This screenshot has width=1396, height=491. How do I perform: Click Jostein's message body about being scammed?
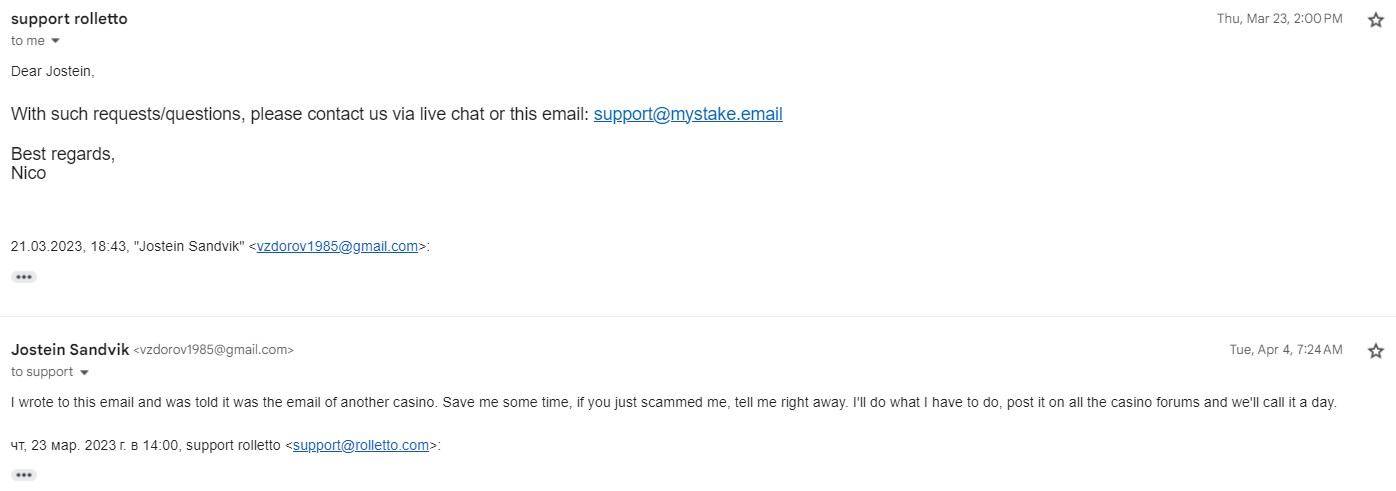tap(673, 402)
